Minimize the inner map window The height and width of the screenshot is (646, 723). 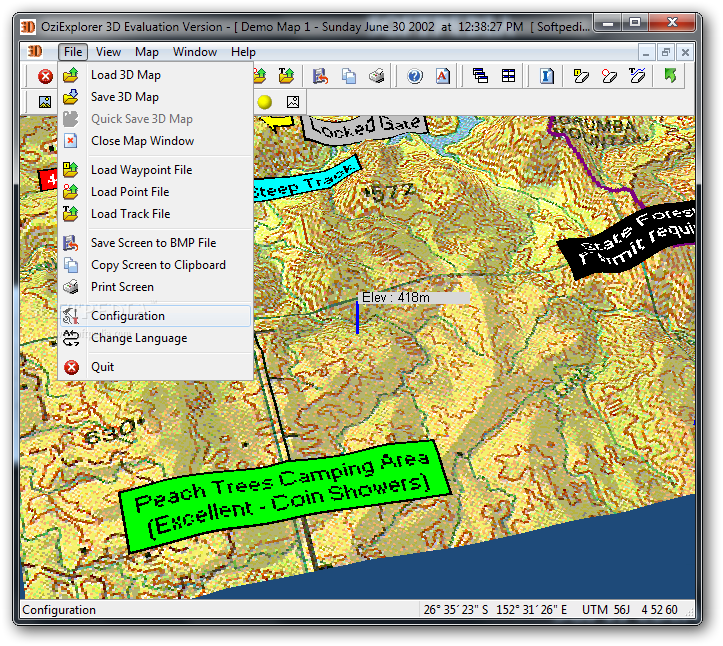pyautogui.click(x=646, y=52)
